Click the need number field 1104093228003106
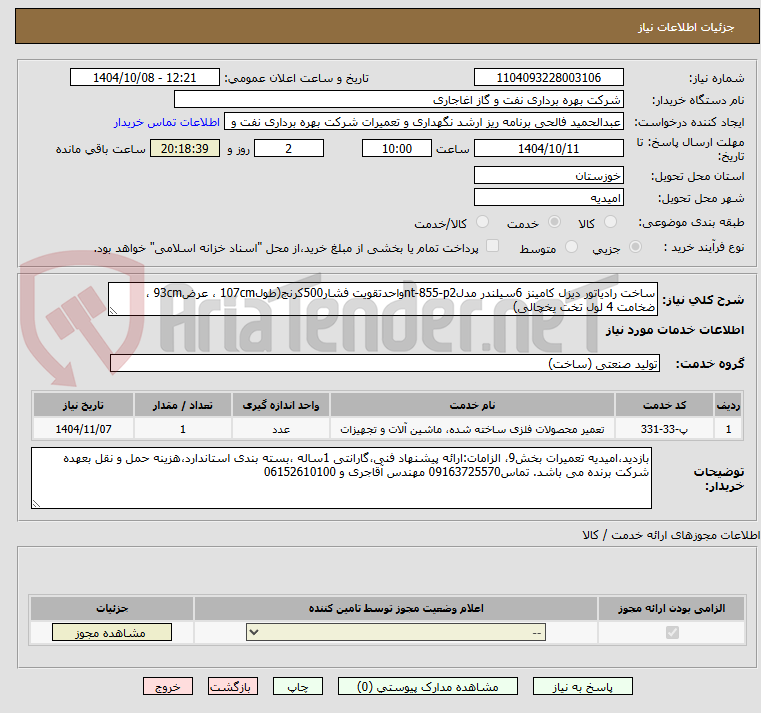Image resolution: width=761 pixels, height=713 pixels. pyautogui.click(x=549, y=78)
